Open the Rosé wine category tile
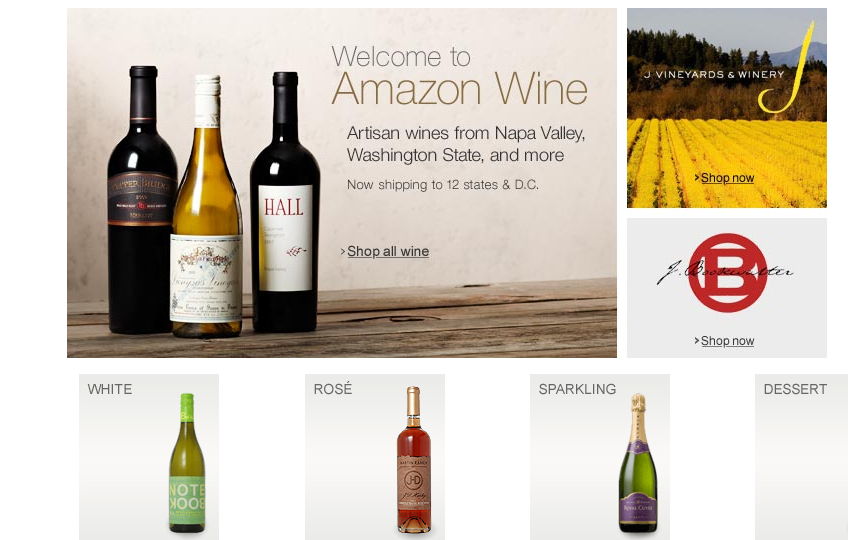 pyautogui.click(x=375, y=457)
